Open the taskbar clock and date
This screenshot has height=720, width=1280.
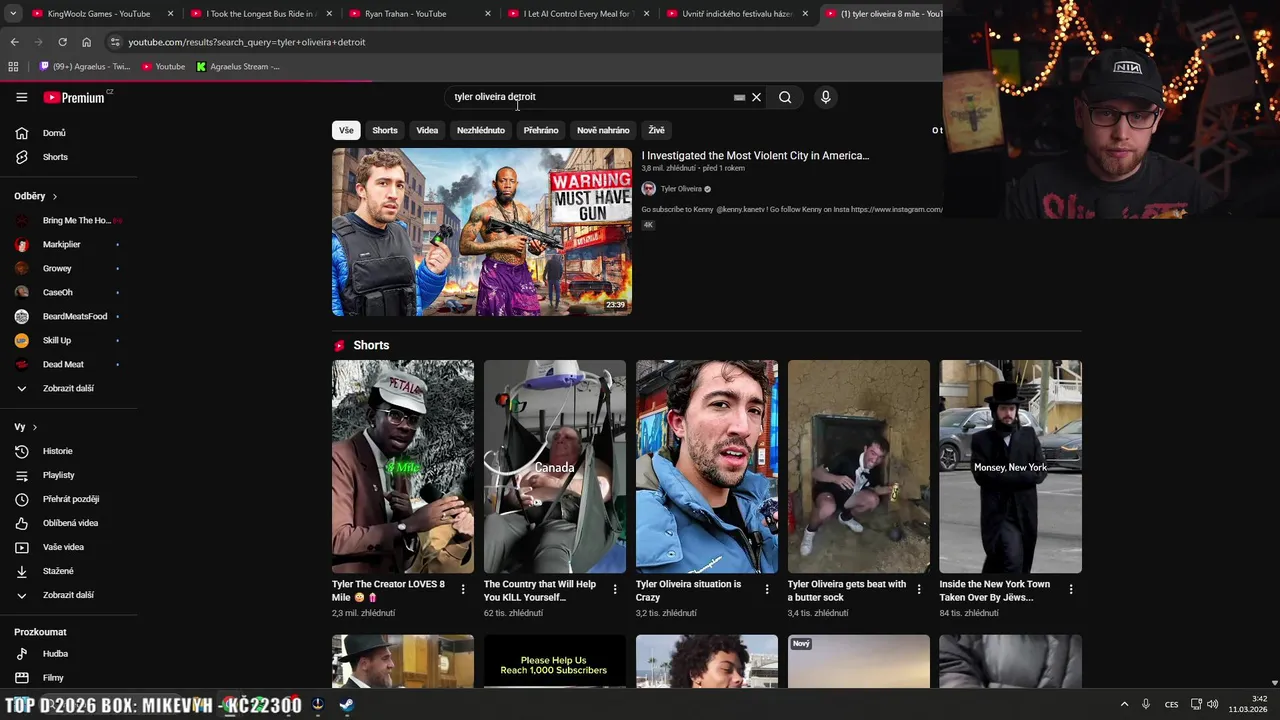click(1248, 704)
